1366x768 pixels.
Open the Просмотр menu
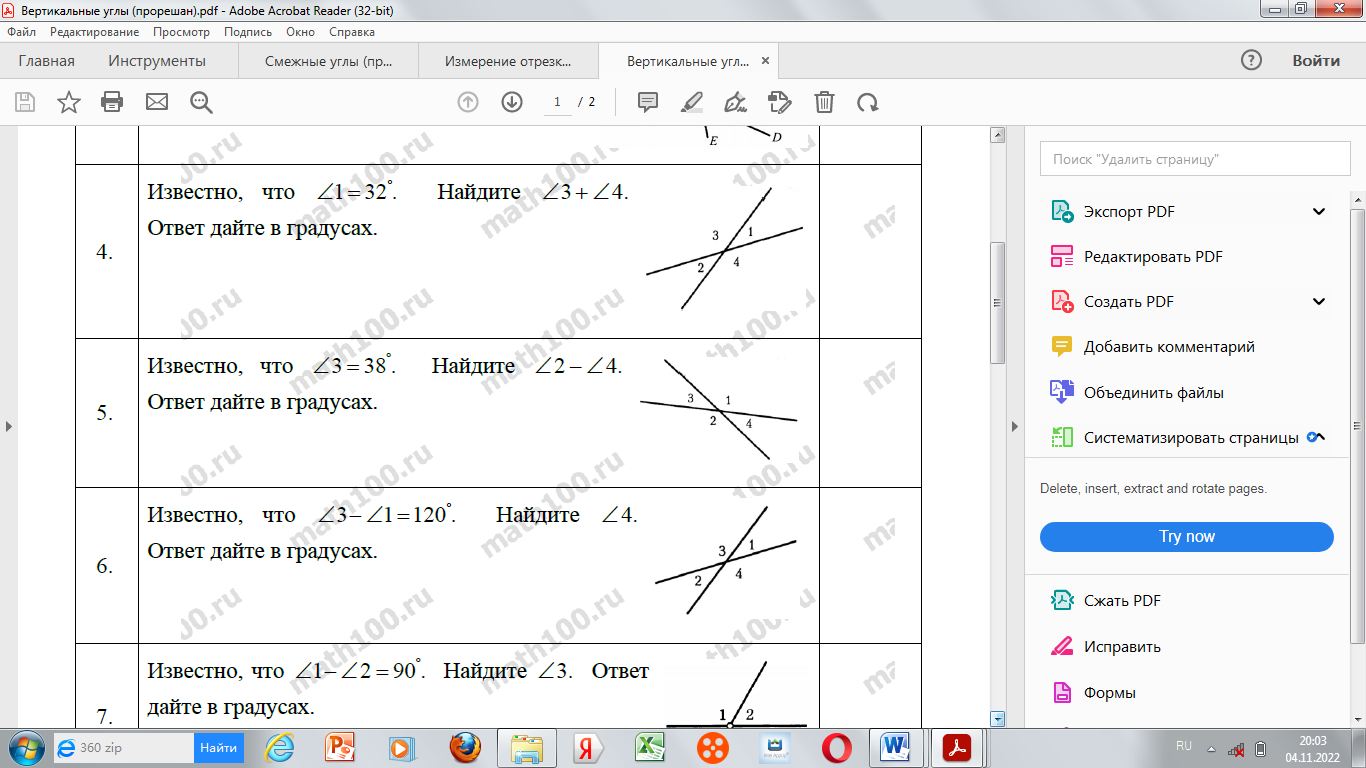(x=181, y=32)
